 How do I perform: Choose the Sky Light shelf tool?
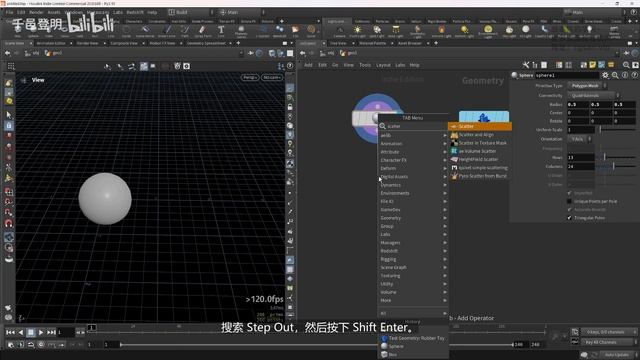509,31
